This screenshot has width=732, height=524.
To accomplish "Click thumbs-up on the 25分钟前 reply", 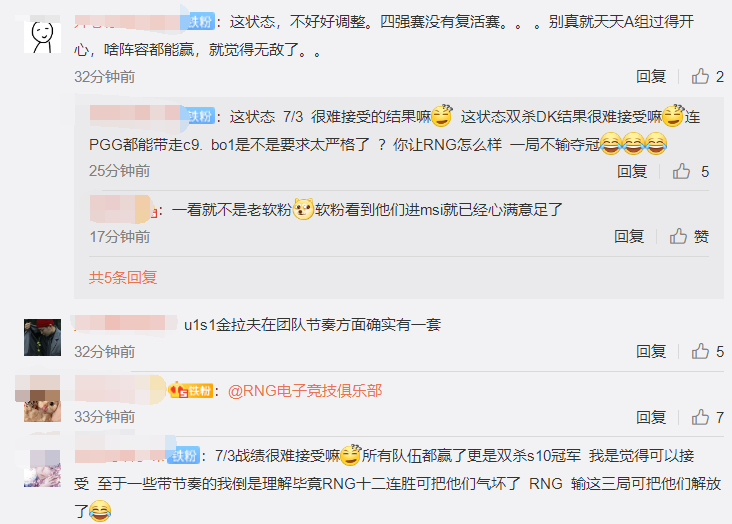I will pos(681,171).
